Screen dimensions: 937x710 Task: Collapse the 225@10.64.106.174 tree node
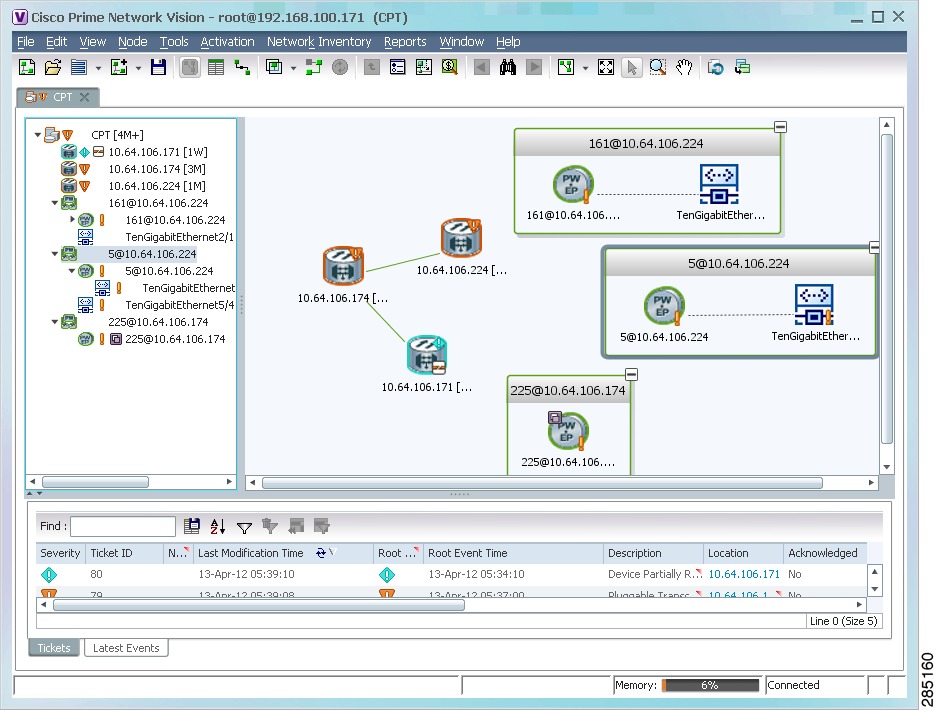[x=54, y=322]
